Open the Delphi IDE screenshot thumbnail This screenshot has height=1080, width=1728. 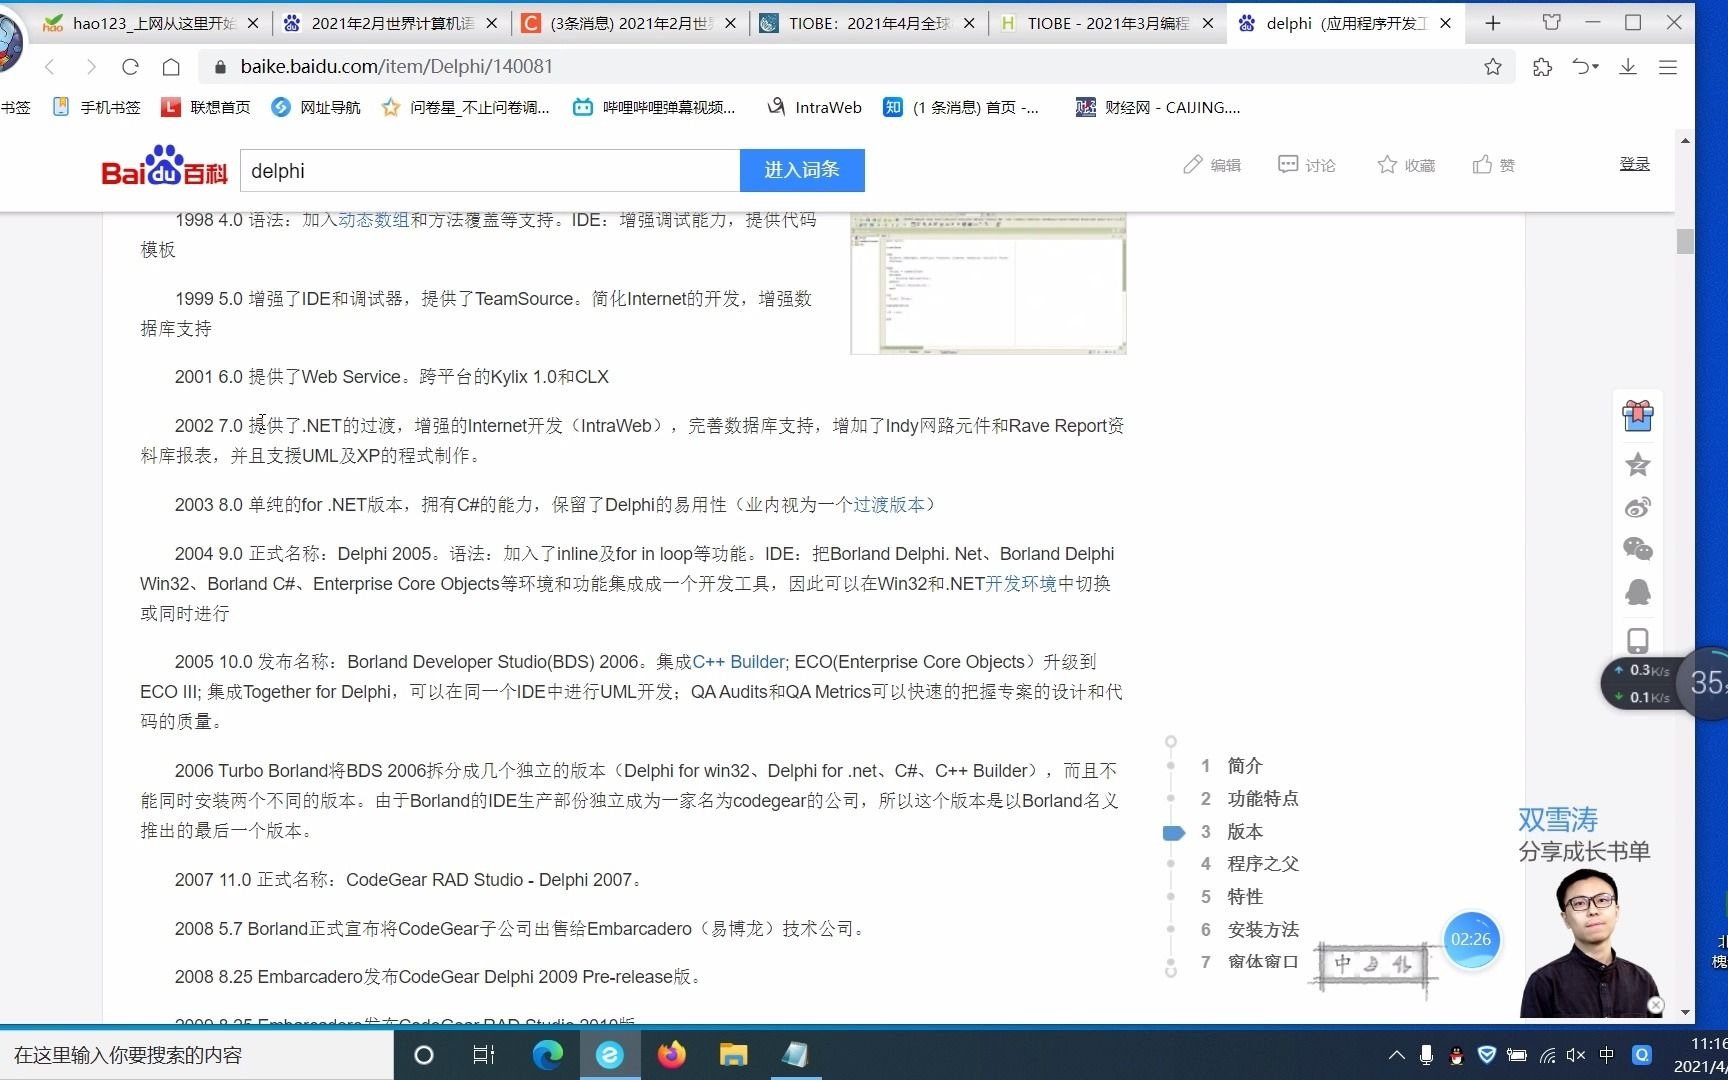tap(988, 283)
